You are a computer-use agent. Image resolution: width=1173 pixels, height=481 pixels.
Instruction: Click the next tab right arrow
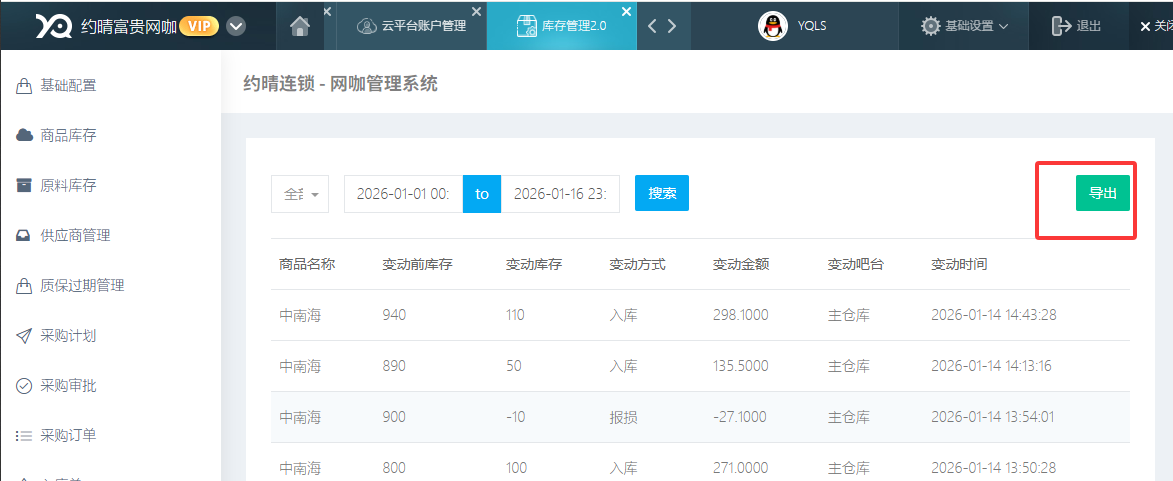[672, 26]
